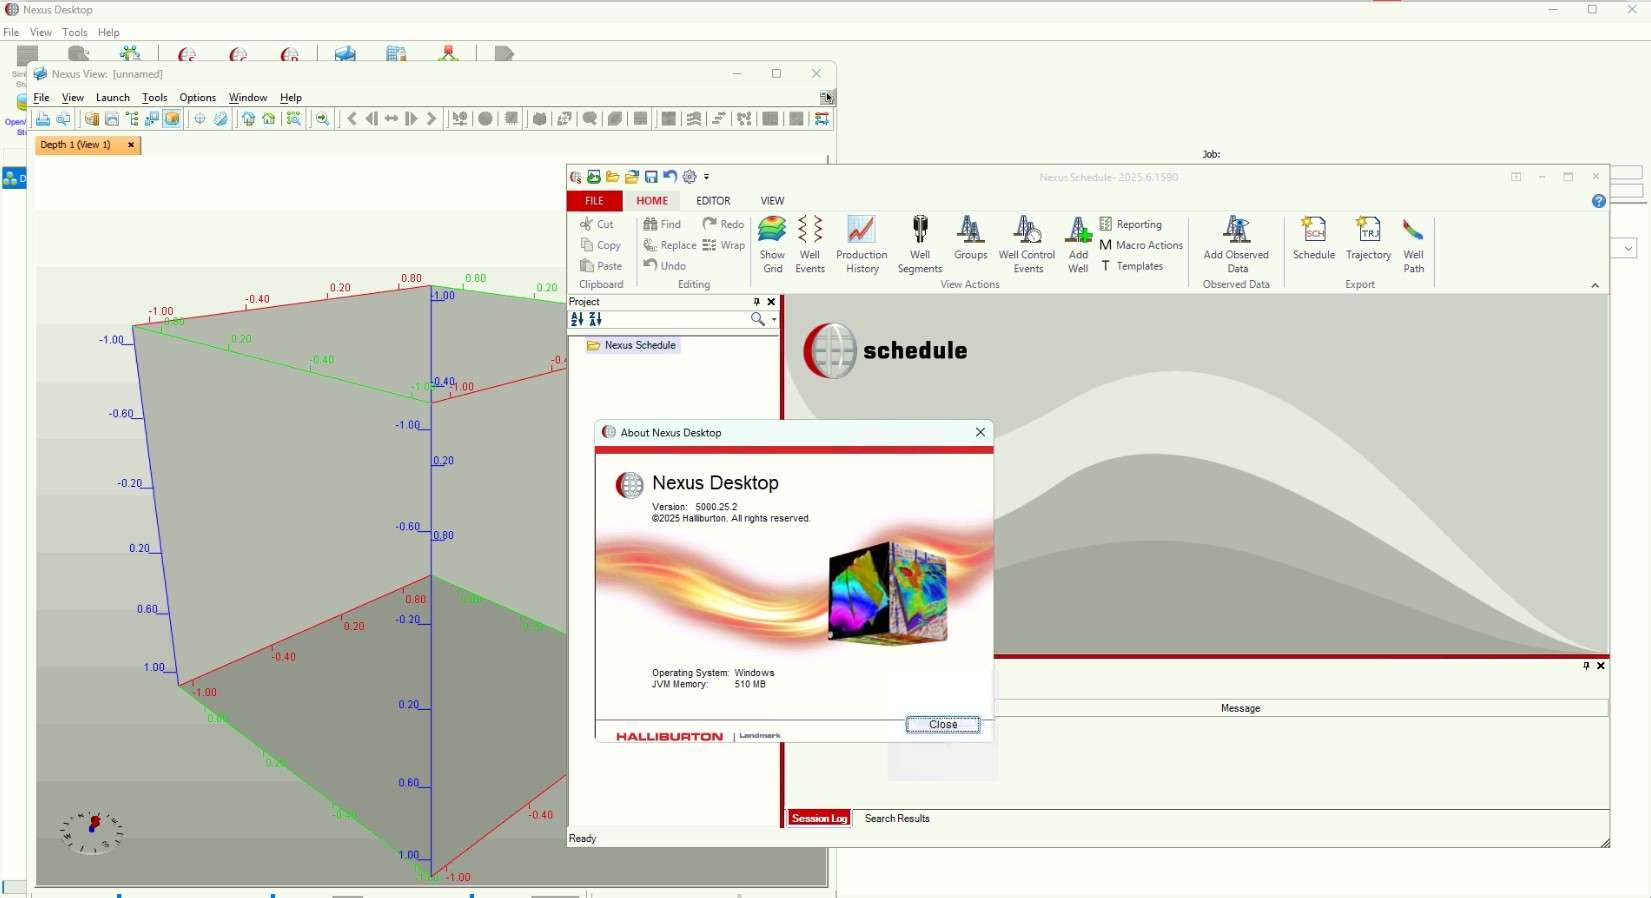Screen dimensions: 1651x898
Task: Open the quick access toolbar customize dropdown
Action: click(706, 177)
